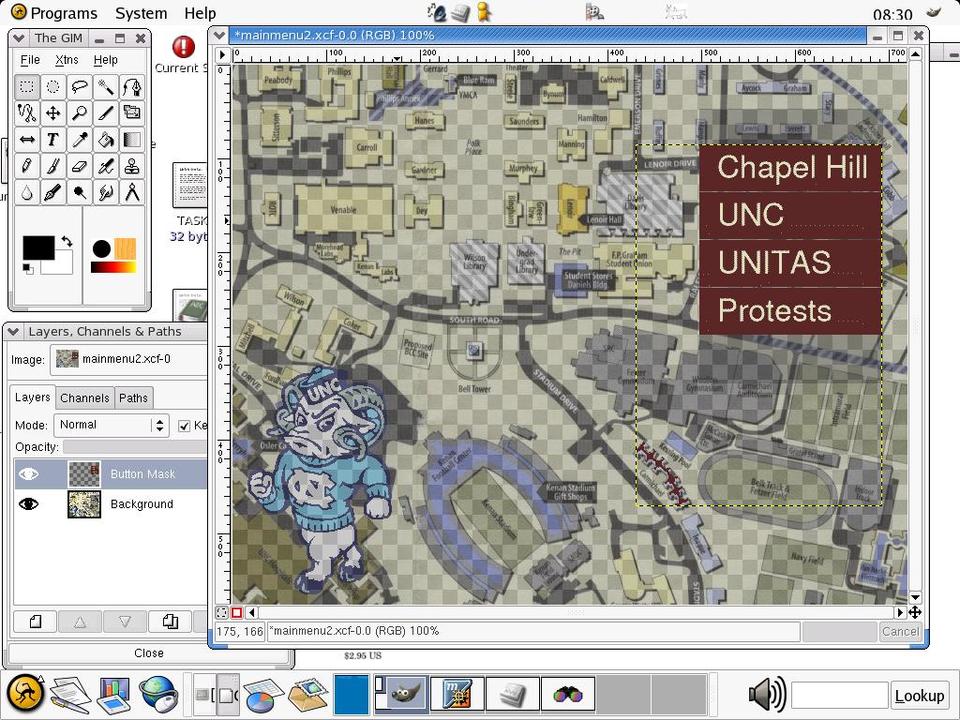Toggle visibility of the Background layer

tap(29, 504)
